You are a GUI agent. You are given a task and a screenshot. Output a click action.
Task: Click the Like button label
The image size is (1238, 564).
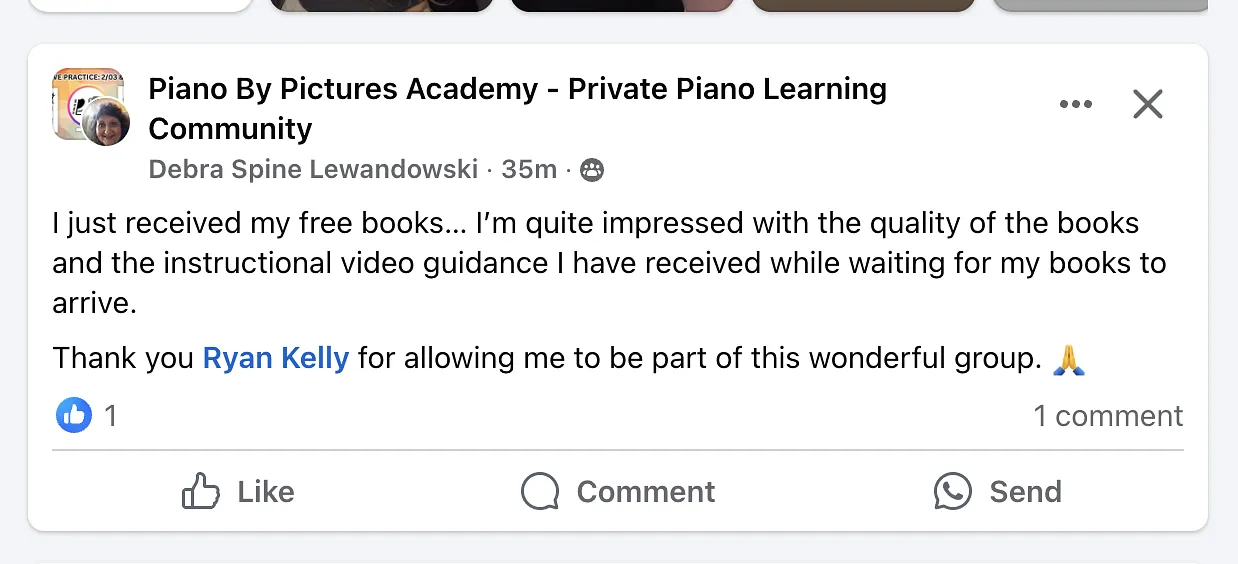266,492
